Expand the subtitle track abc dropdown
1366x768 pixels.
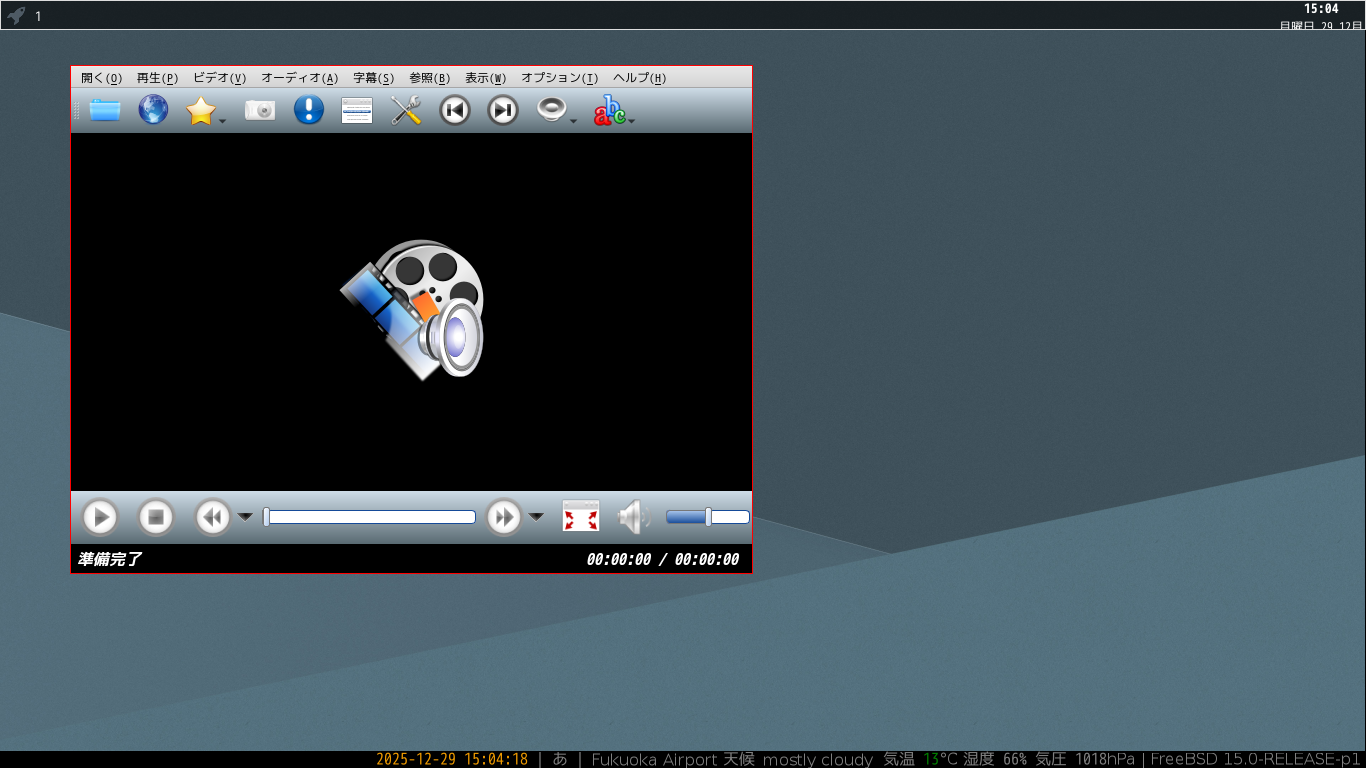tap(632, 121)
